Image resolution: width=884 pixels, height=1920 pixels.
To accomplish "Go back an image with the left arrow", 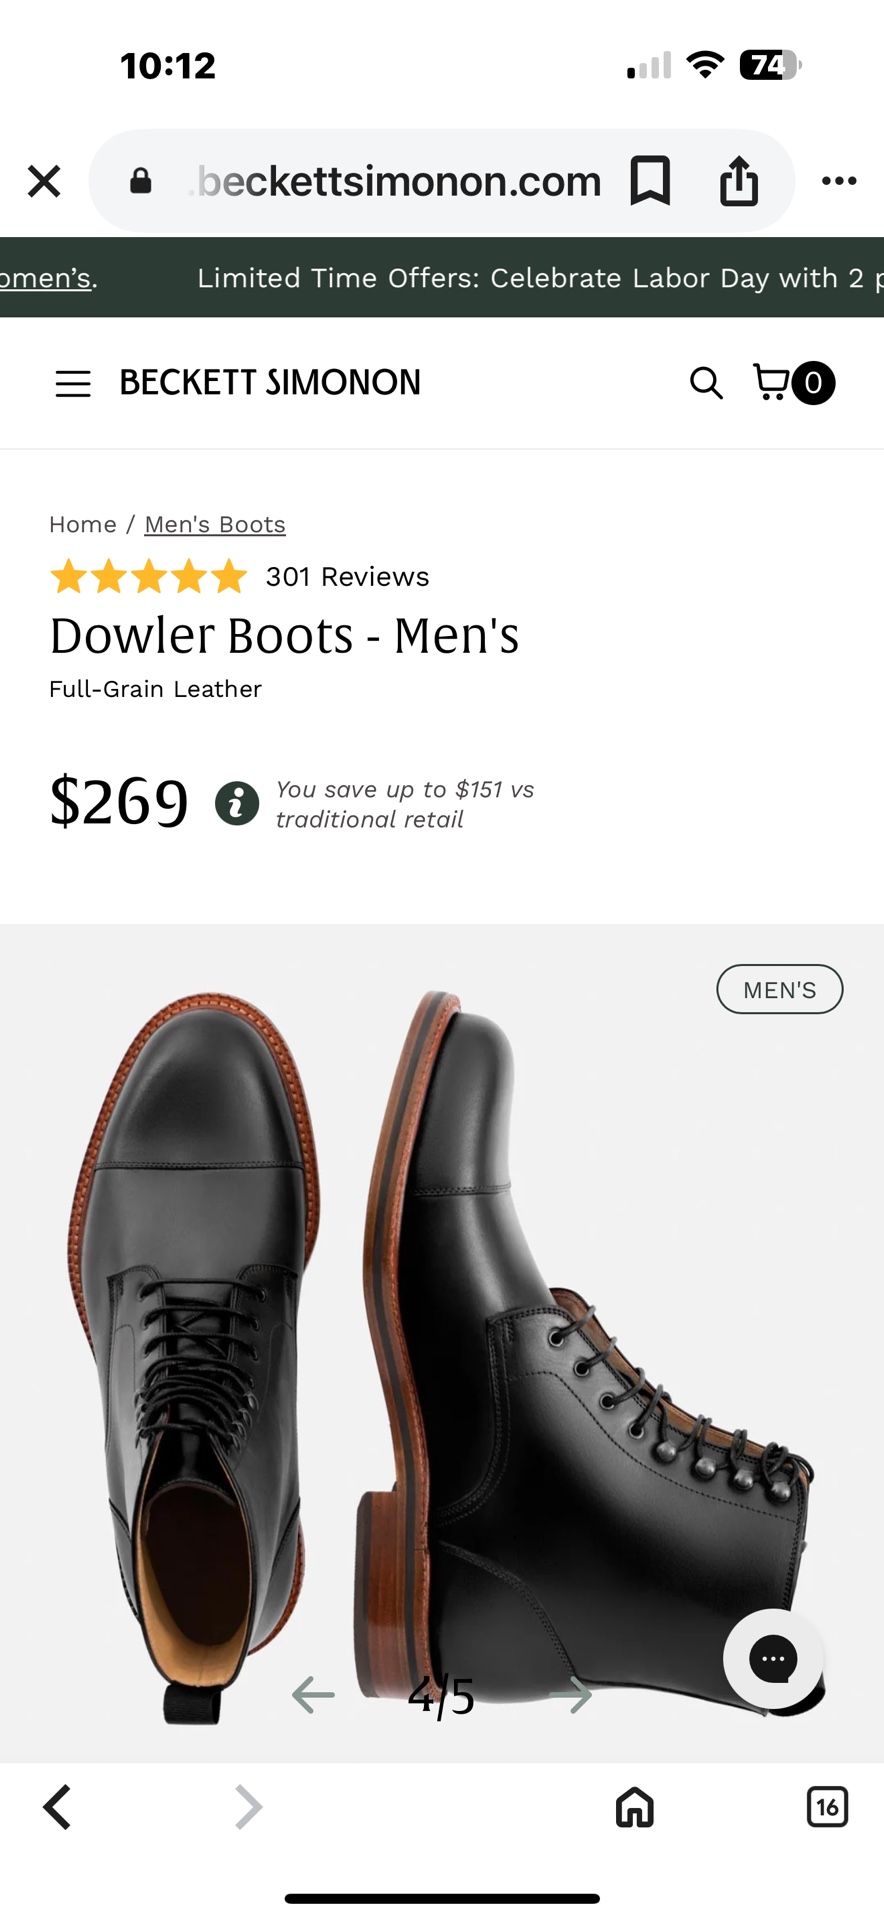I will (311, 1694).
